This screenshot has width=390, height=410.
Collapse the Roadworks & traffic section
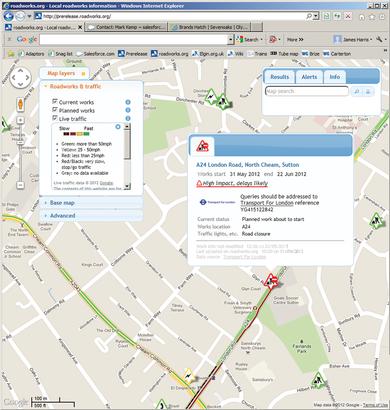pyautogui.click(x=75, y=86)
